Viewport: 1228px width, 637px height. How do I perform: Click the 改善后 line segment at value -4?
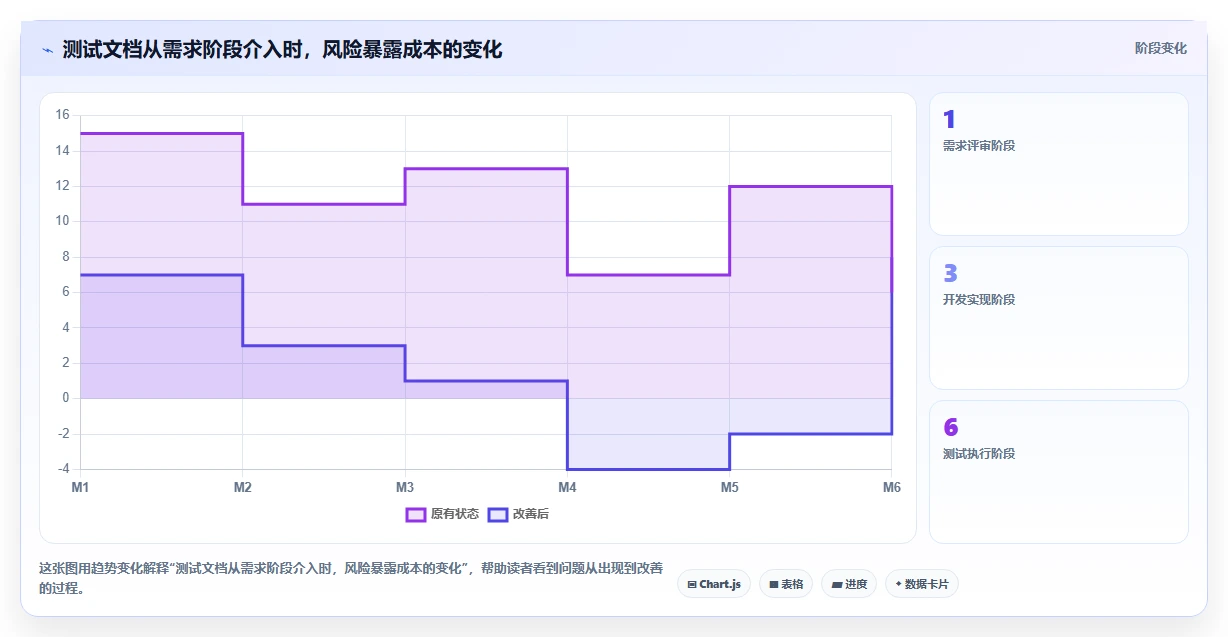click(x=648, y=469)
